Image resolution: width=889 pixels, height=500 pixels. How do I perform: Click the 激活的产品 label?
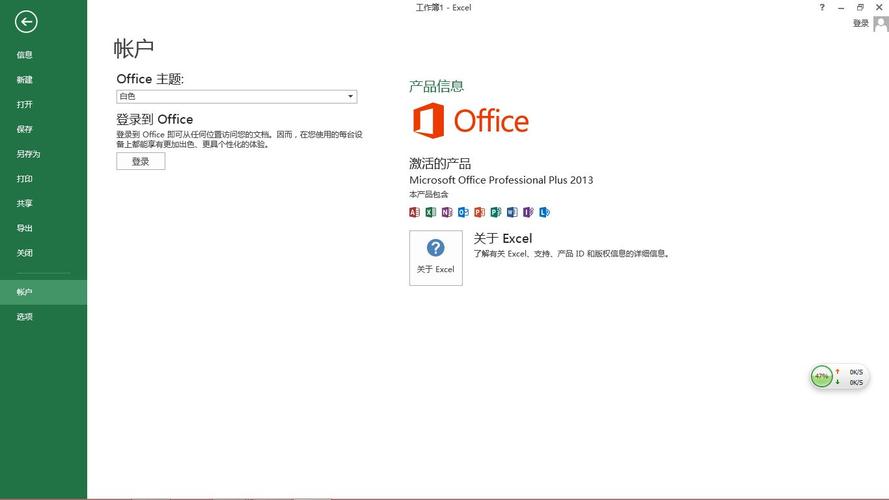440,164
